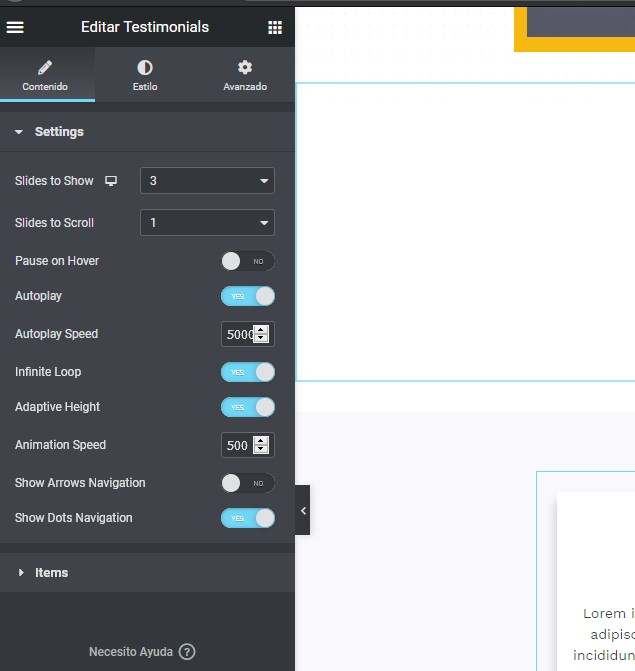Increase Autoplay Speed with up arrow
The width and height of the screenshot is (635, 671).
point(261,330)
